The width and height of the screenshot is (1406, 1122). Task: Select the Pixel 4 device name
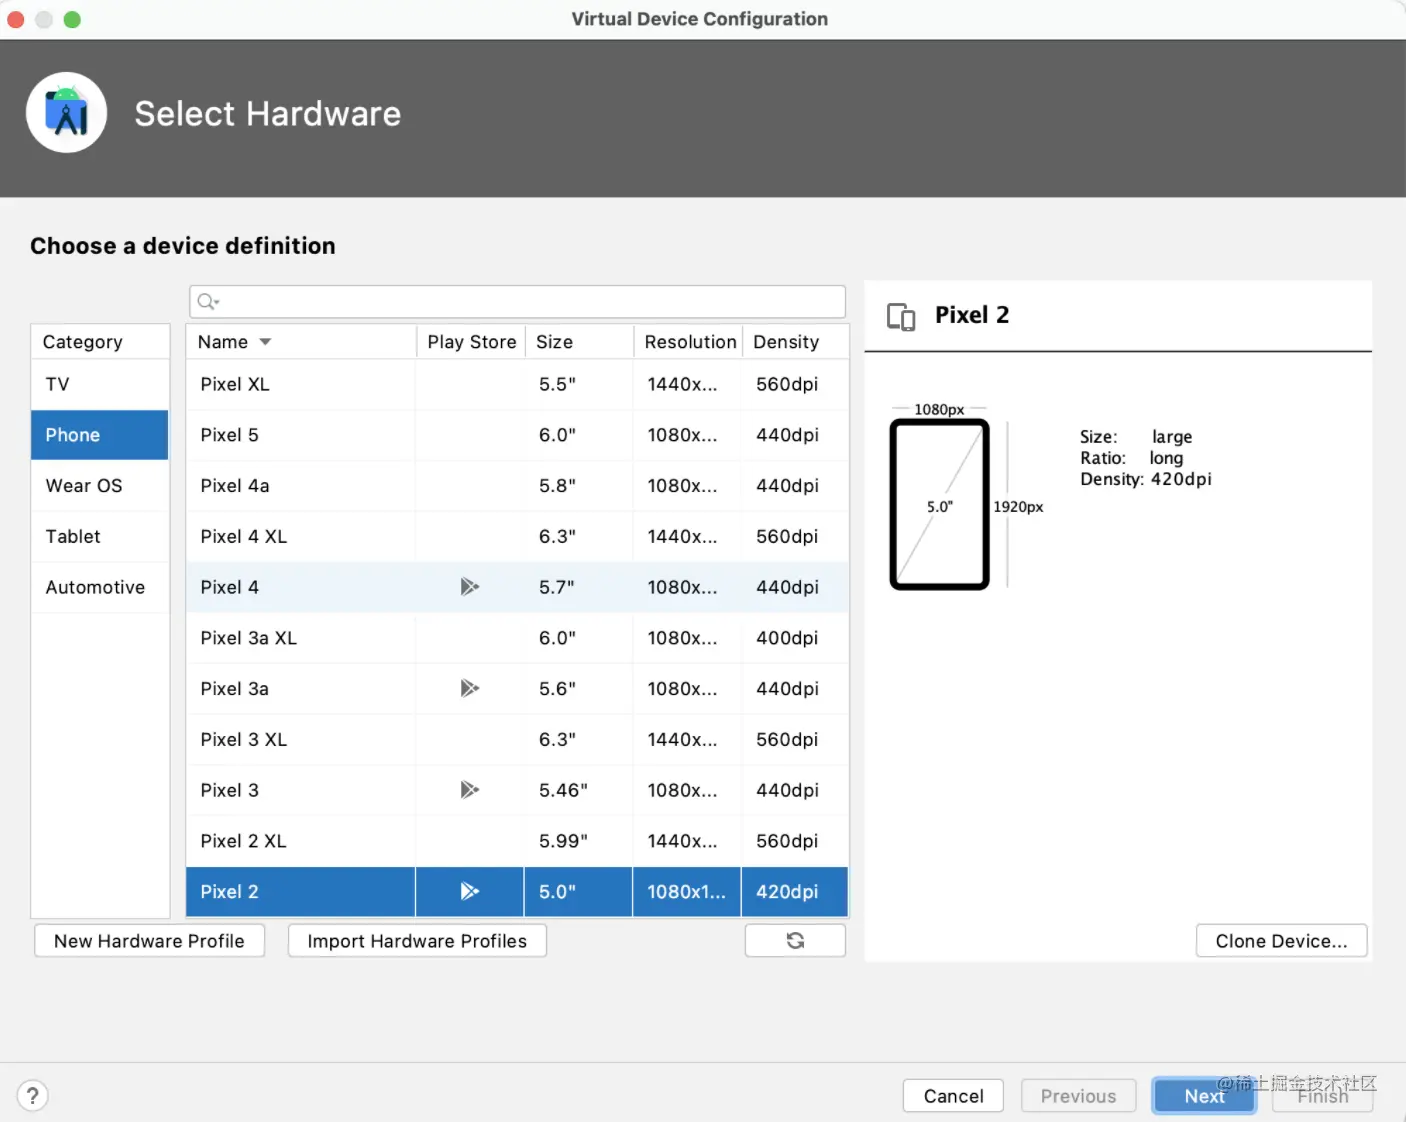point(229,587)
